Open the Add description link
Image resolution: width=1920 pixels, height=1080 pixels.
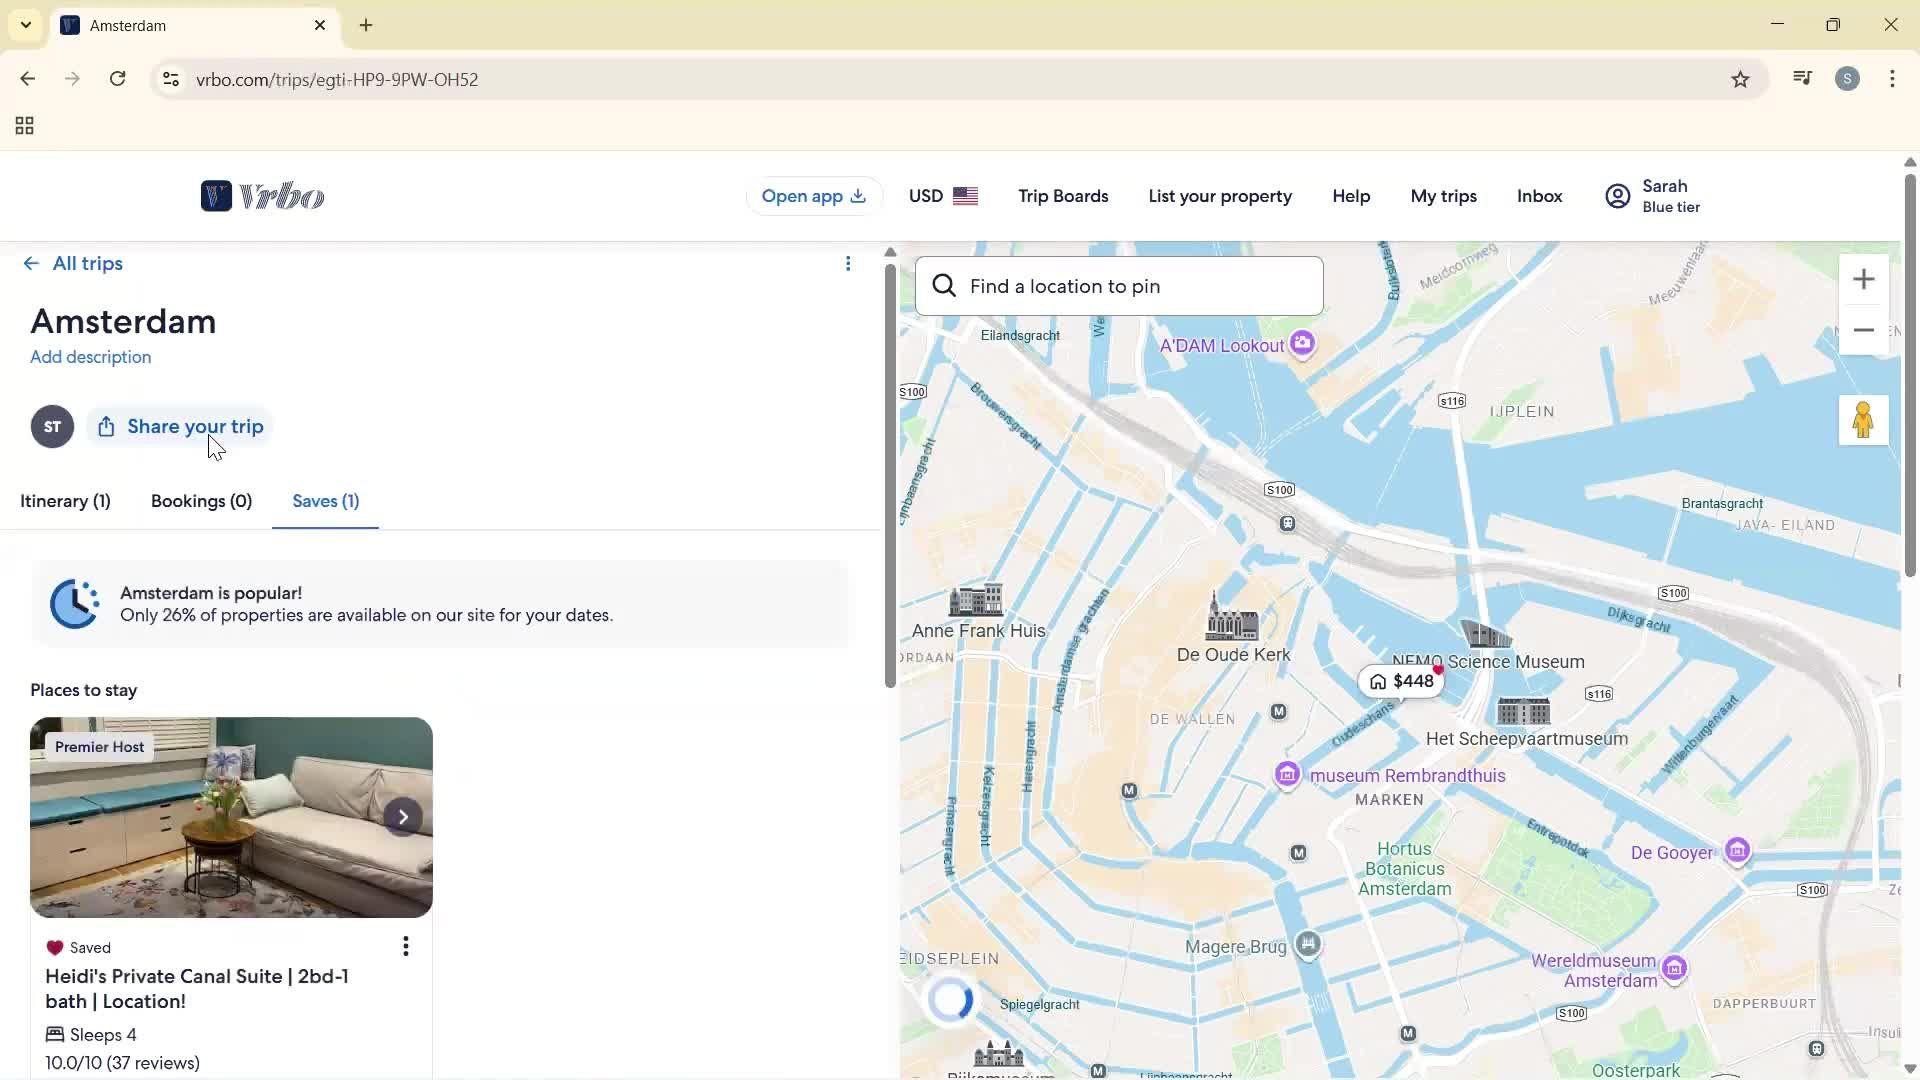click(x=89, y=357)
